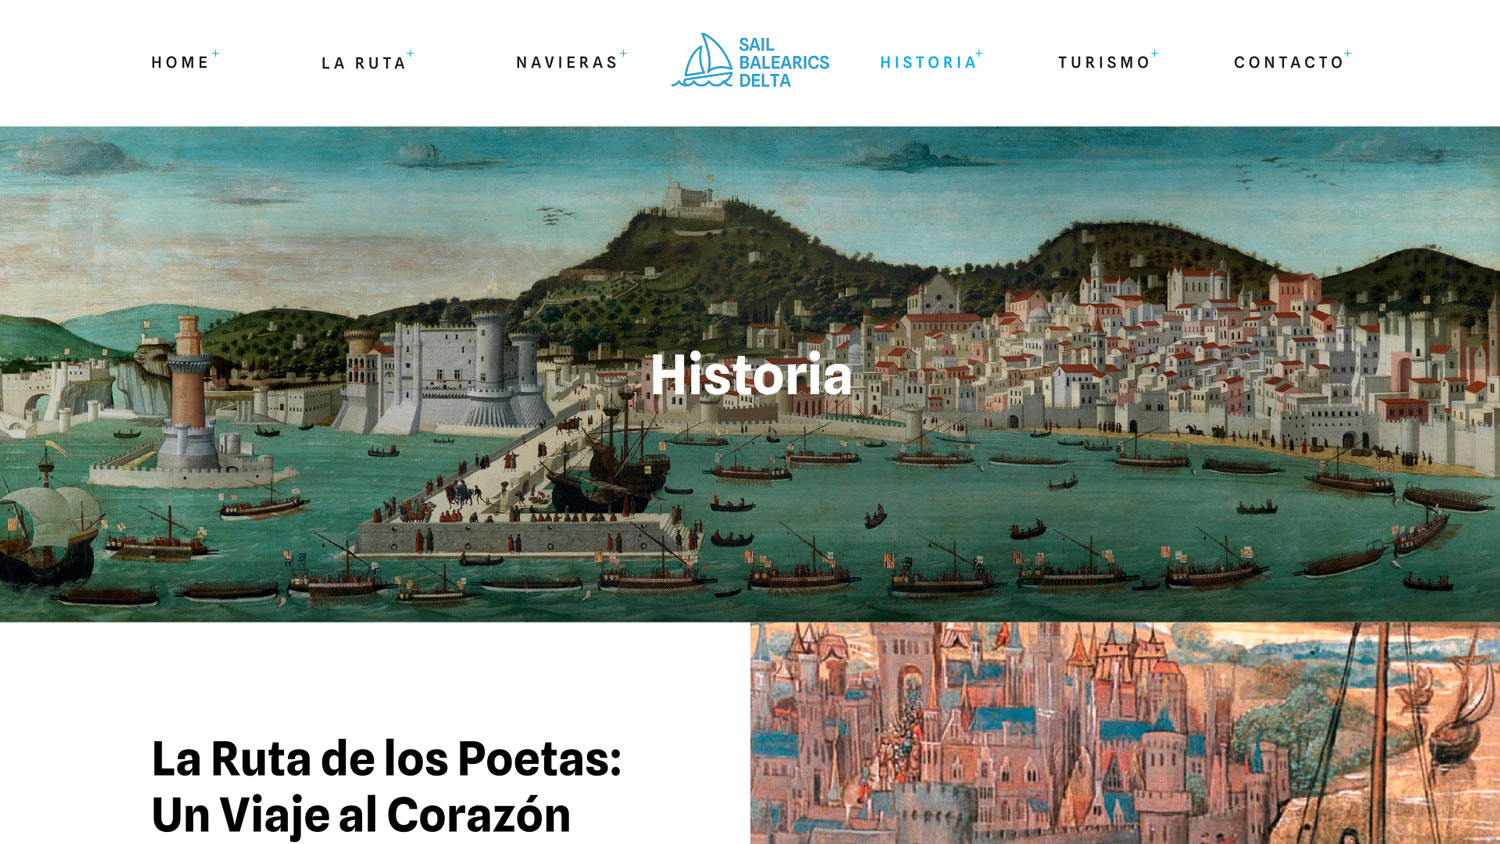
Task: Click the La Ruta de los Poetas heading line
Action: click(x=386, y=759)
